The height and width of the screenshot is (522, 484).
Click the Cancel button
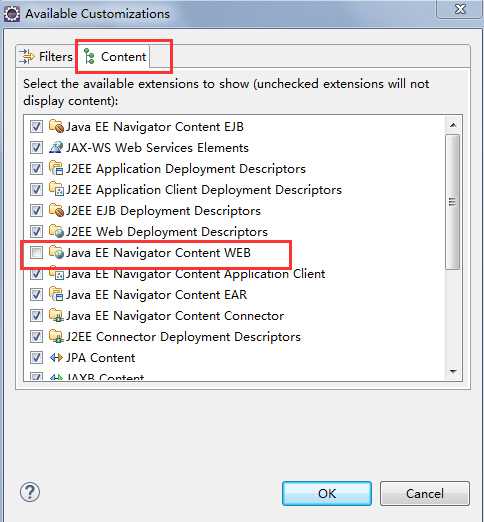pyautogui.click(x=425, y=493)
